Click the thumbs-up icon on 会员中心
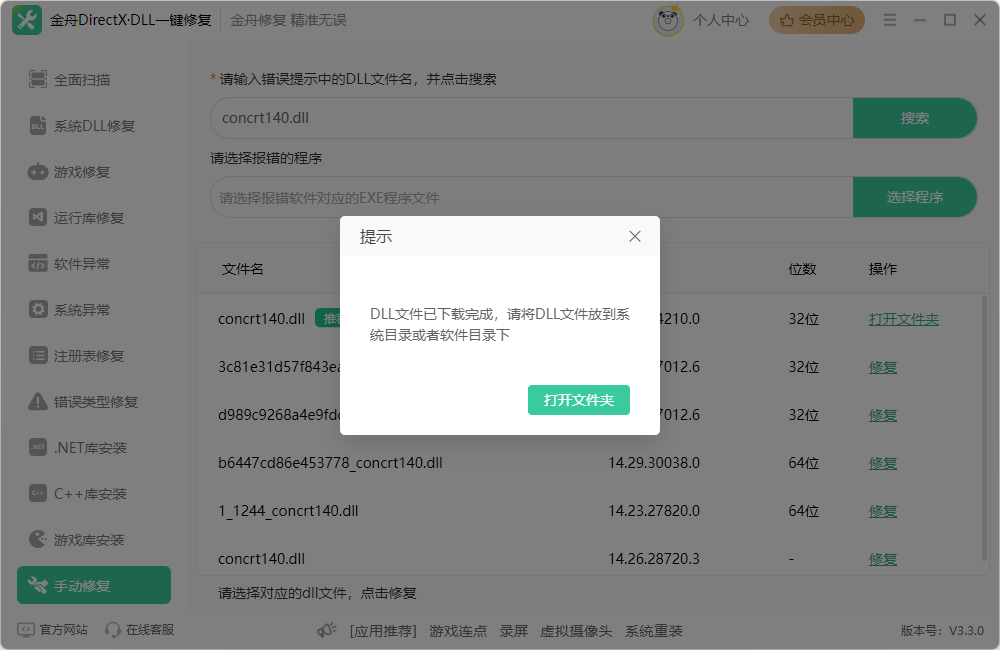 pos(787,20)
